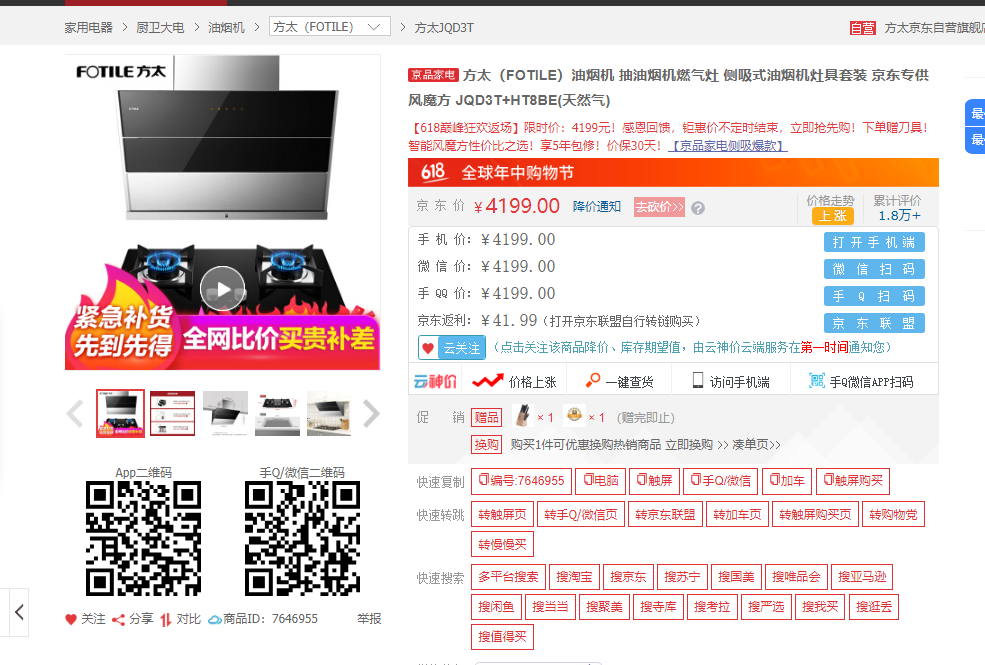The image size is (985, 665).
Task: Click the 分享 share icon
Action: [x=118, y=619]
